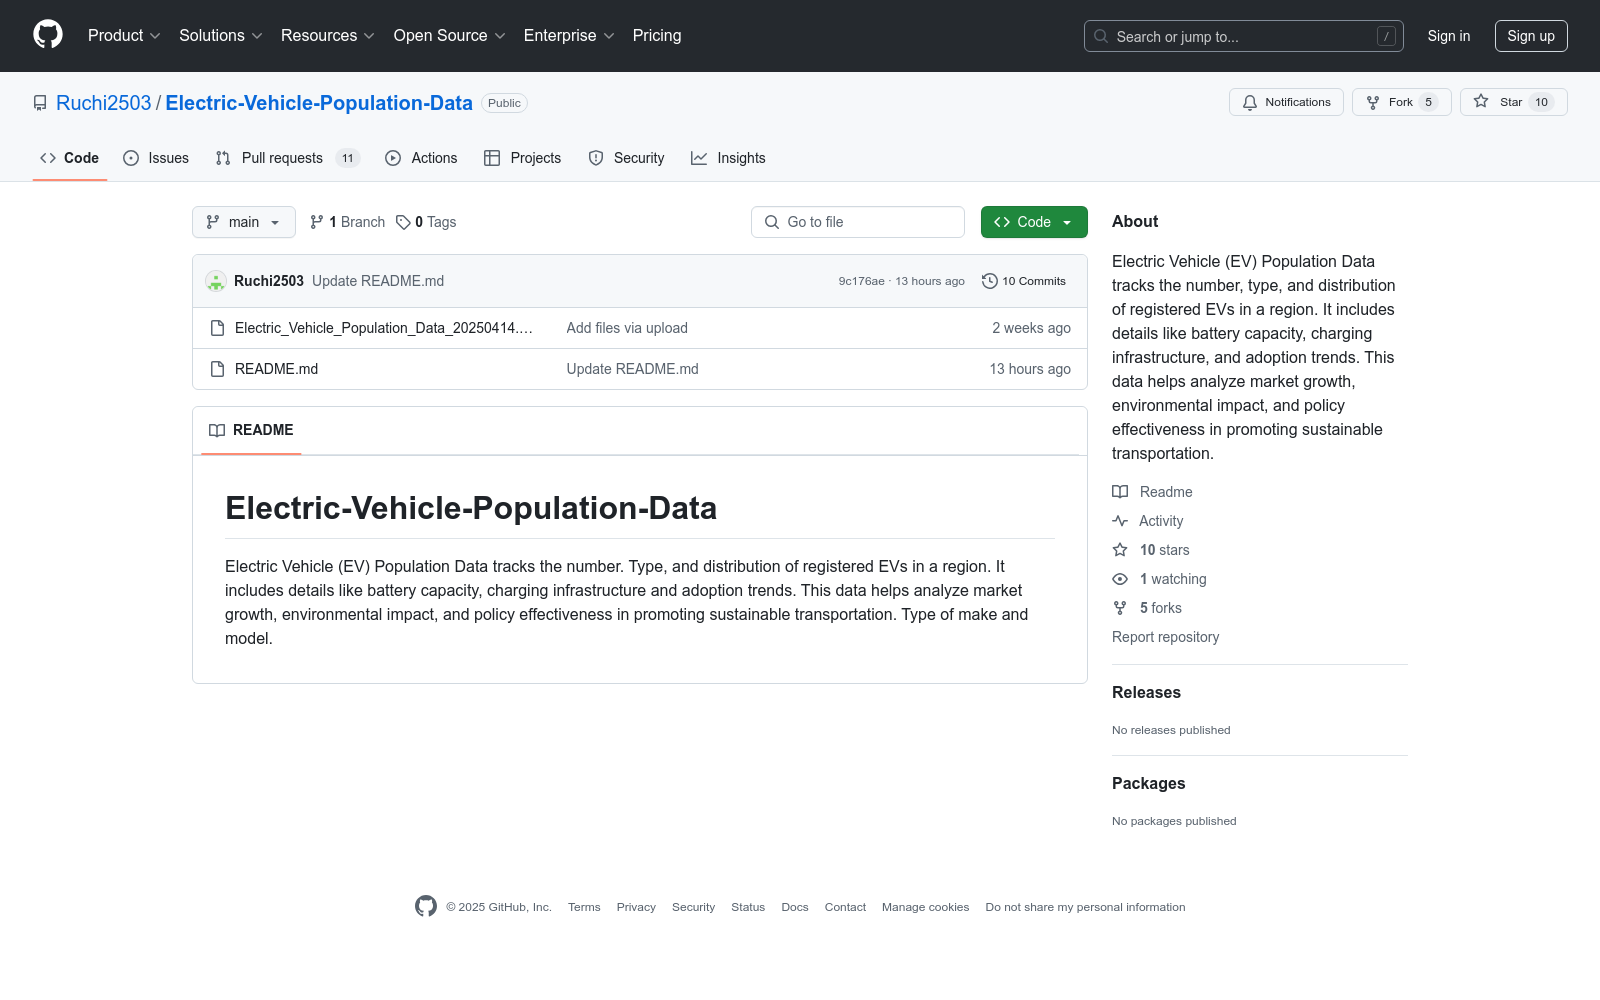This screenshot has width=1600, height=1000.
Task: Open the Releases heading link
Action: point(1146,692)
